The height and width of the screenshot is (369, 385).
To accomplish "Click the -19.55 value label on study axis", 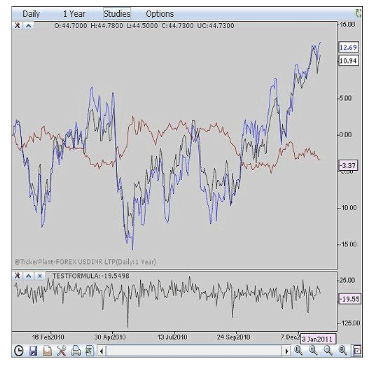I will (349, 299).
